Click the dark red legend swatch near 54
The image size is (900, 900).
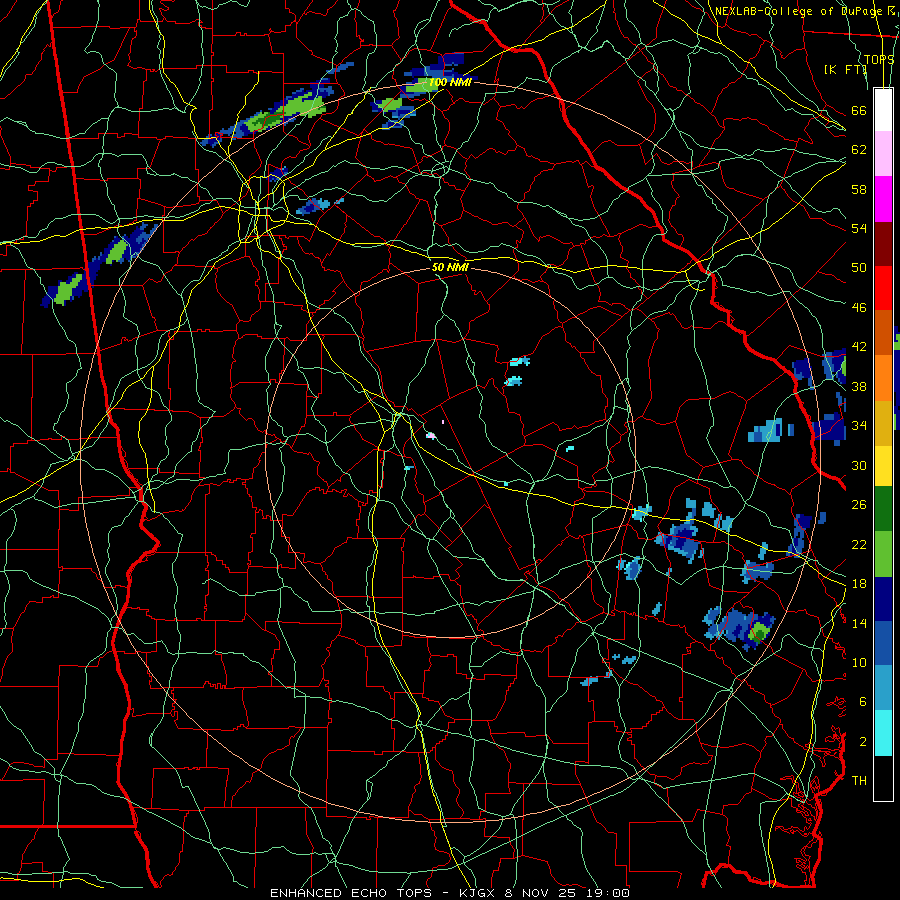tap(883, 243)
